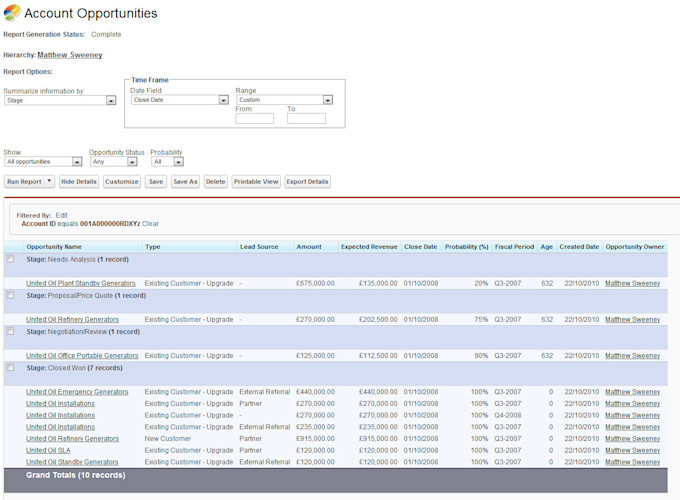Image resolution: width=680 pixels, height=500 pixels.
Task: Open the New Customer United Oil Refinery Generators
Action: pyautogui.click(x=72, y=438)
